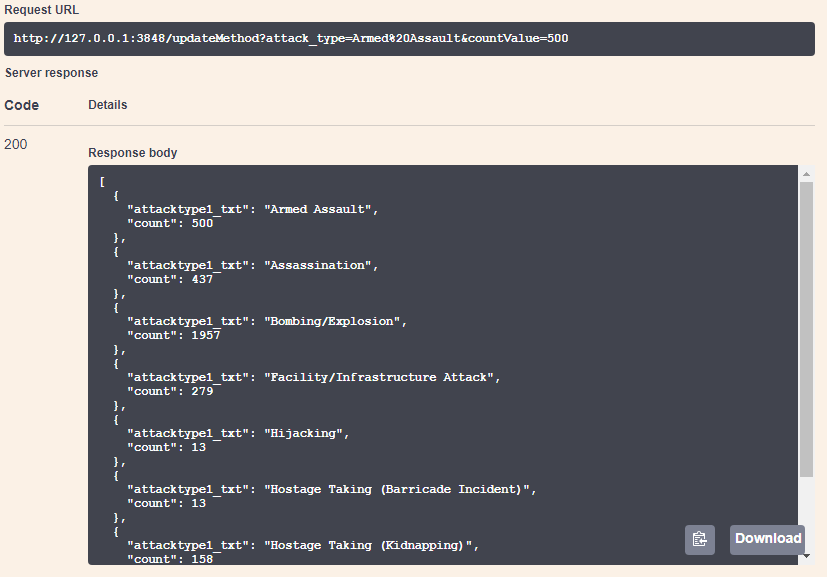Click the Request URL text box
Screen dimensions: 827x577
pyautogui.click(x=409, y=39)
